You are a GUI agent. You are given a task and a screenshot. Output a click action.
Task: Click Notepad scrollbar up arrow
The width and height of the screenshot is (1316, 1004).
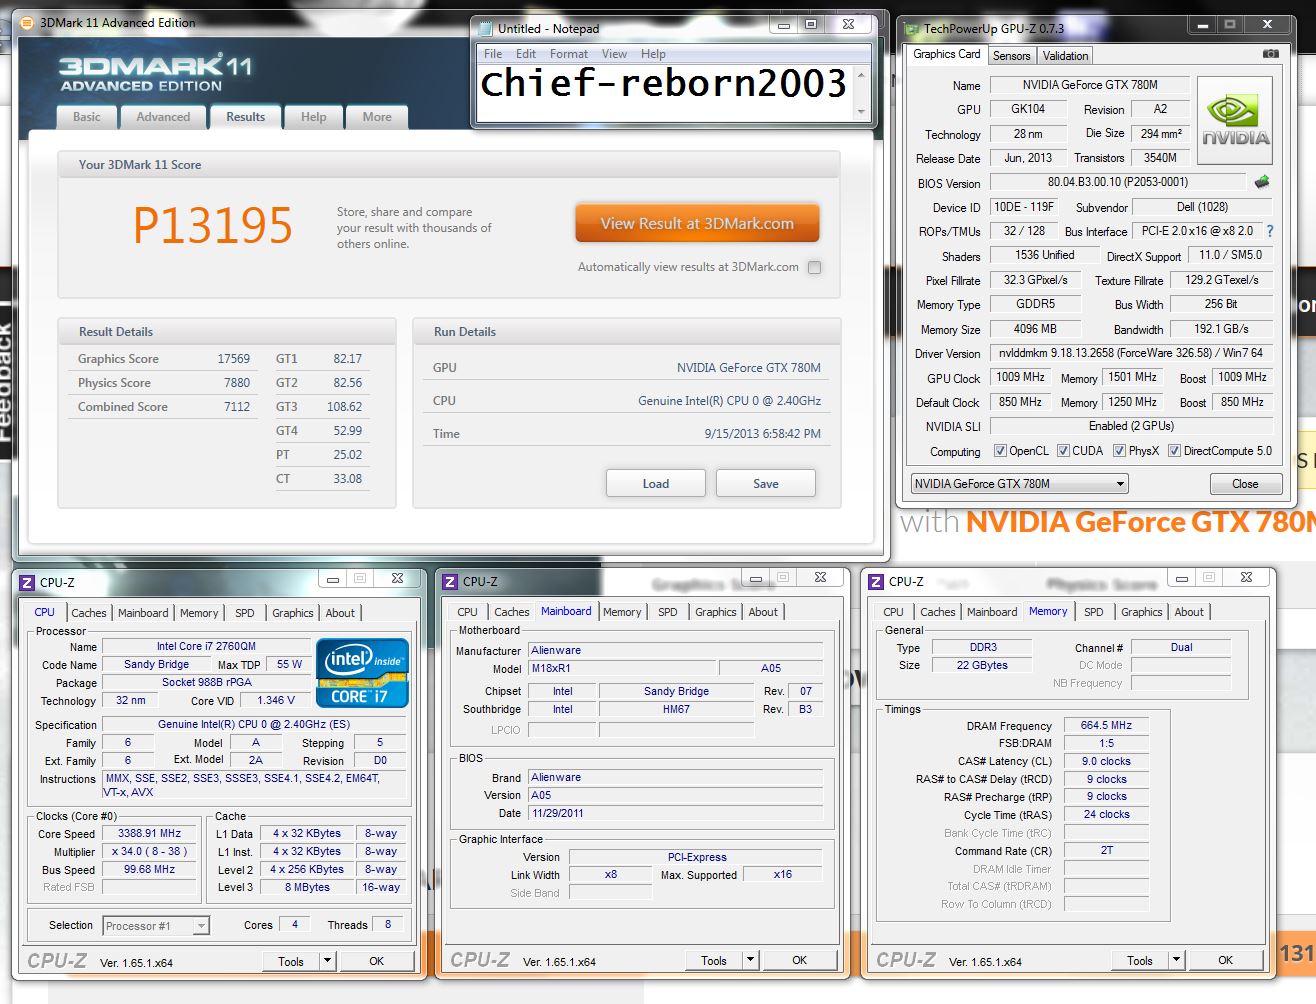(x=863, y=74)
